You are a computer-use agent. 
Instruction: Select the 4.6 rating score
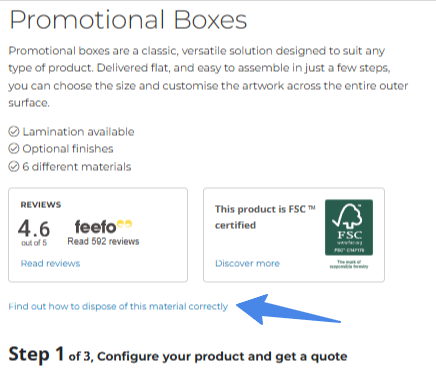tap(34, 229)
